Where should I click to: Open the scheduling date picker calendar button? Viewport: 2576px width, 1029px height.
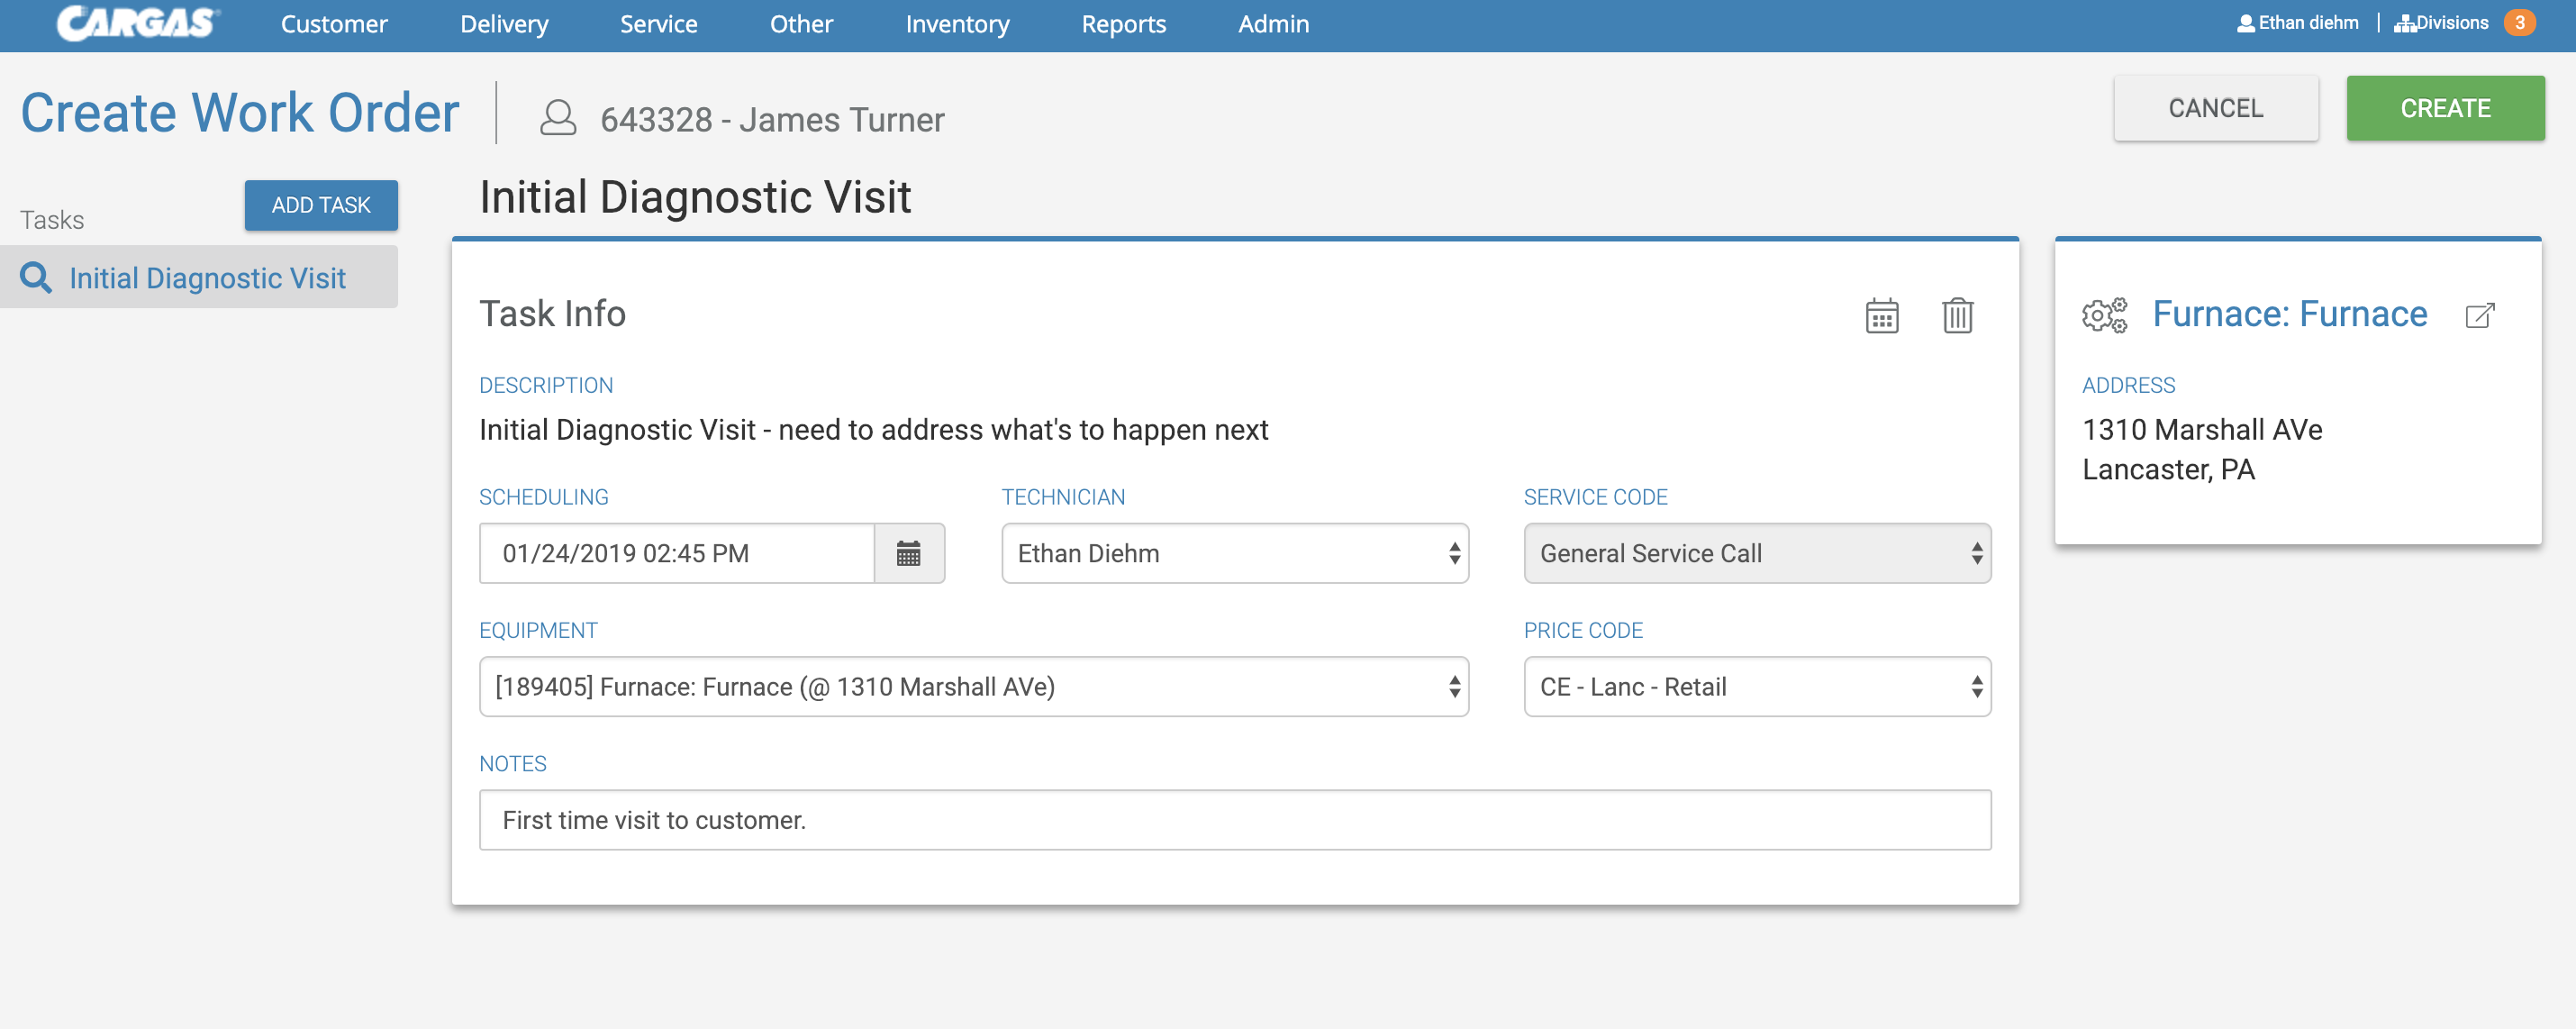click(908, 553)
